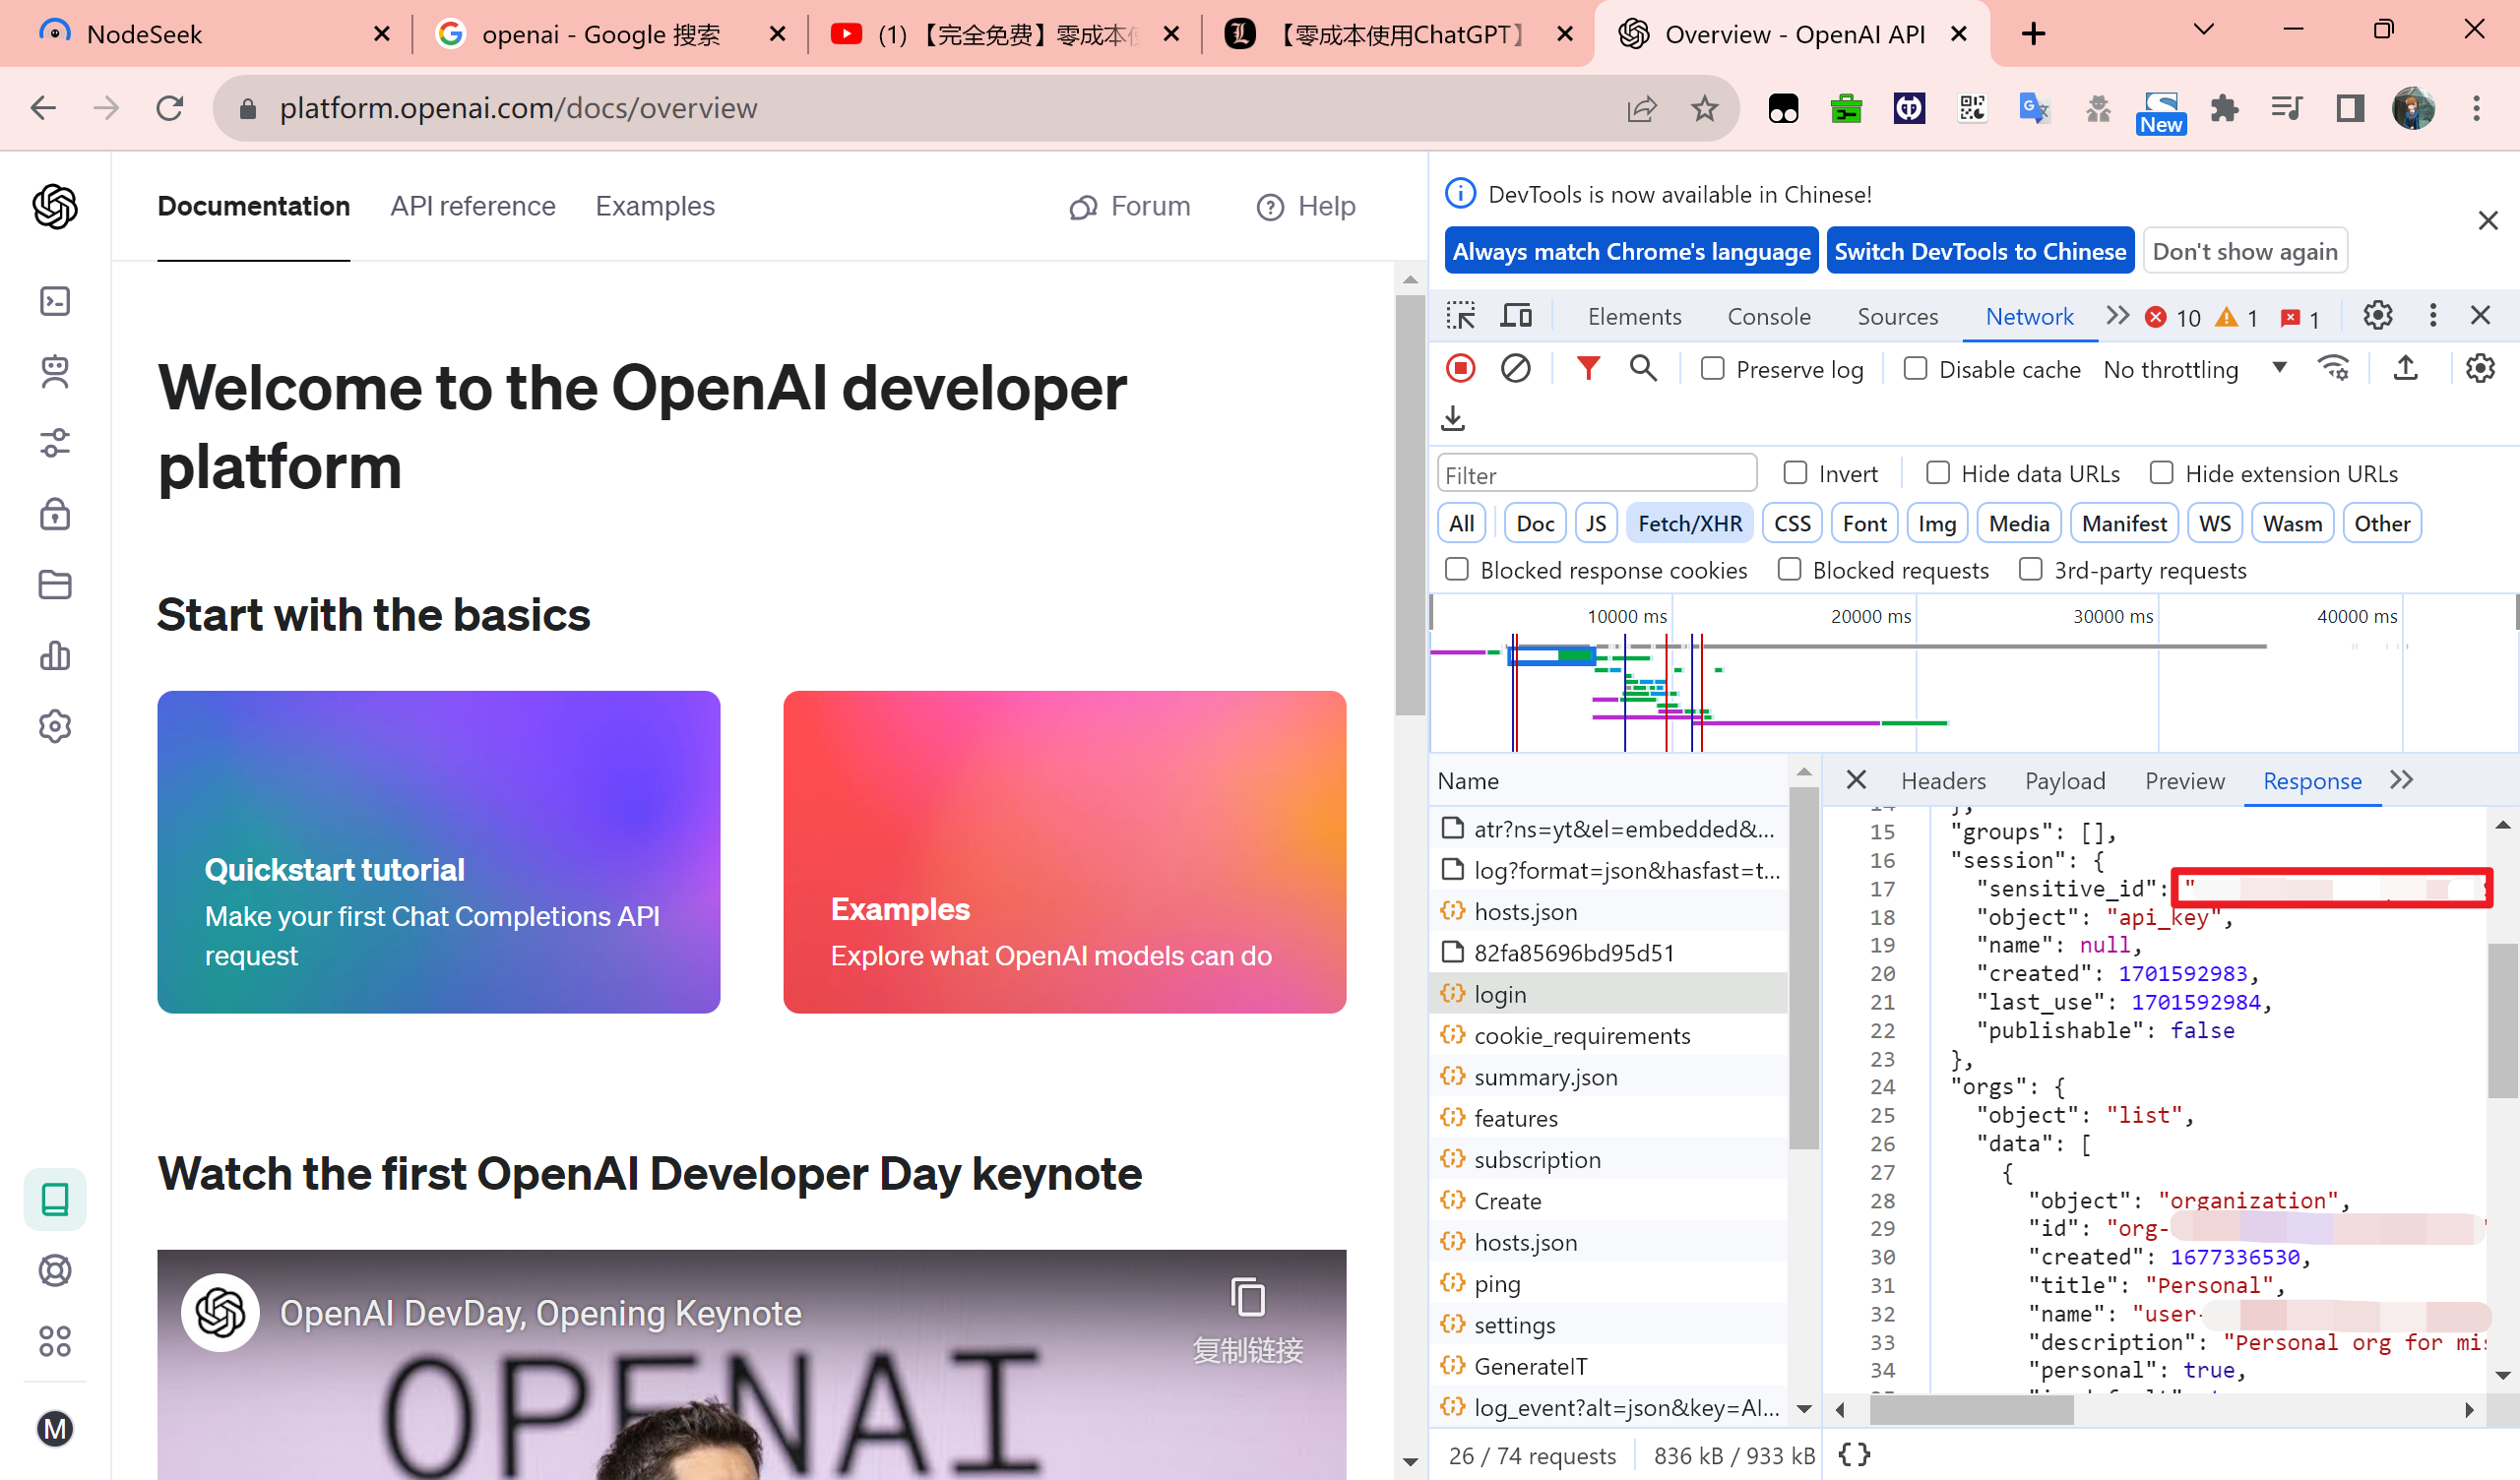Open the Quickstart tutorial card

click(x=438, y=851)
